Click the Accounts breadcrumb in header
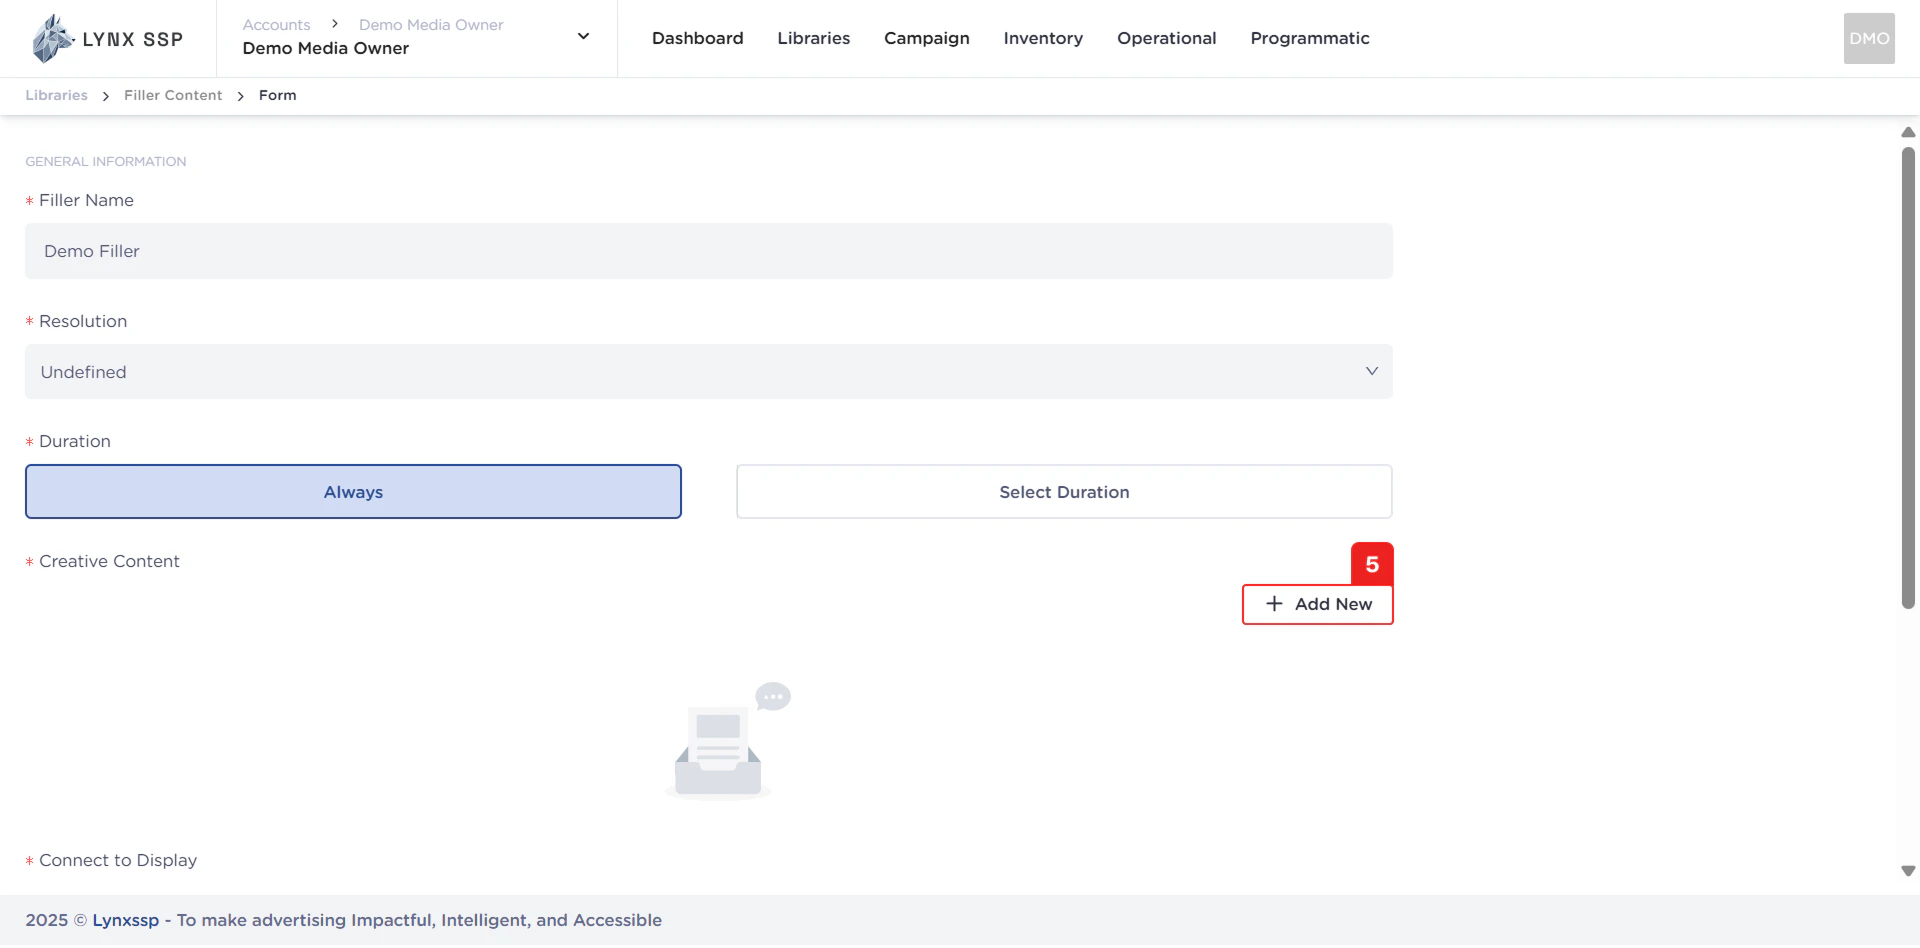 point(276,24)
